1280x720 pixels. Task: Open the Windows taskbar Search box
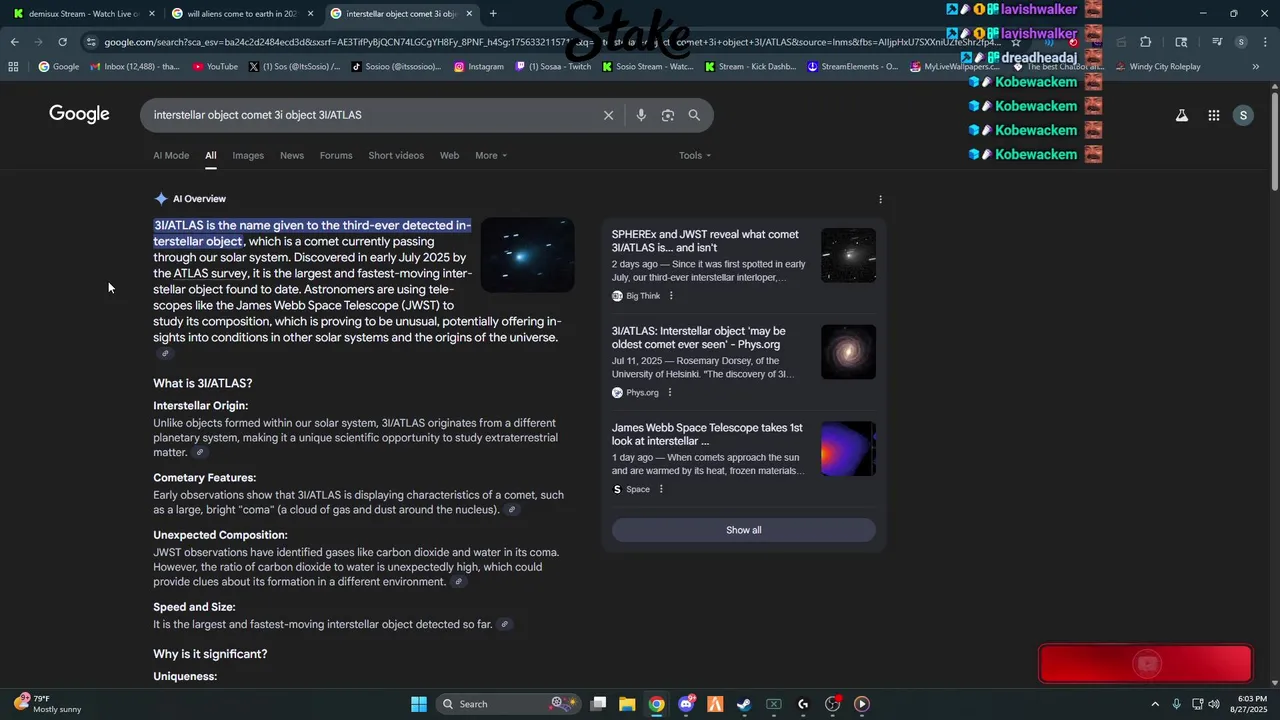[506, 704]
